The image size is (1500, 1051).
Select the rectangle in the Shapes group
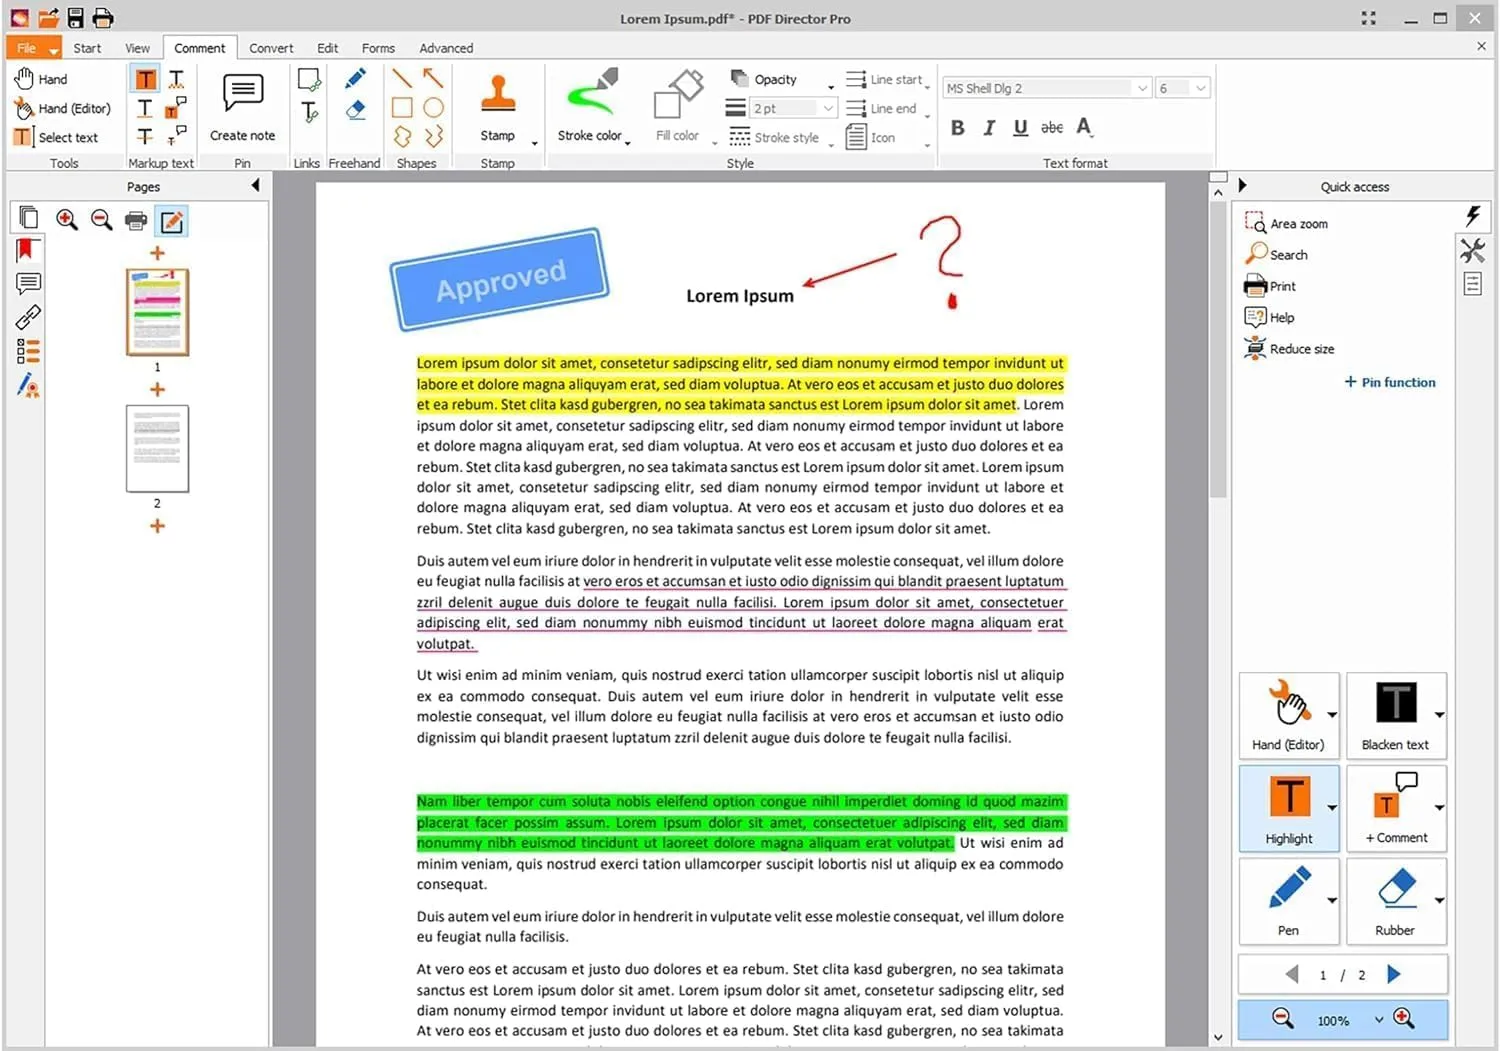click(x=404, y=108)
